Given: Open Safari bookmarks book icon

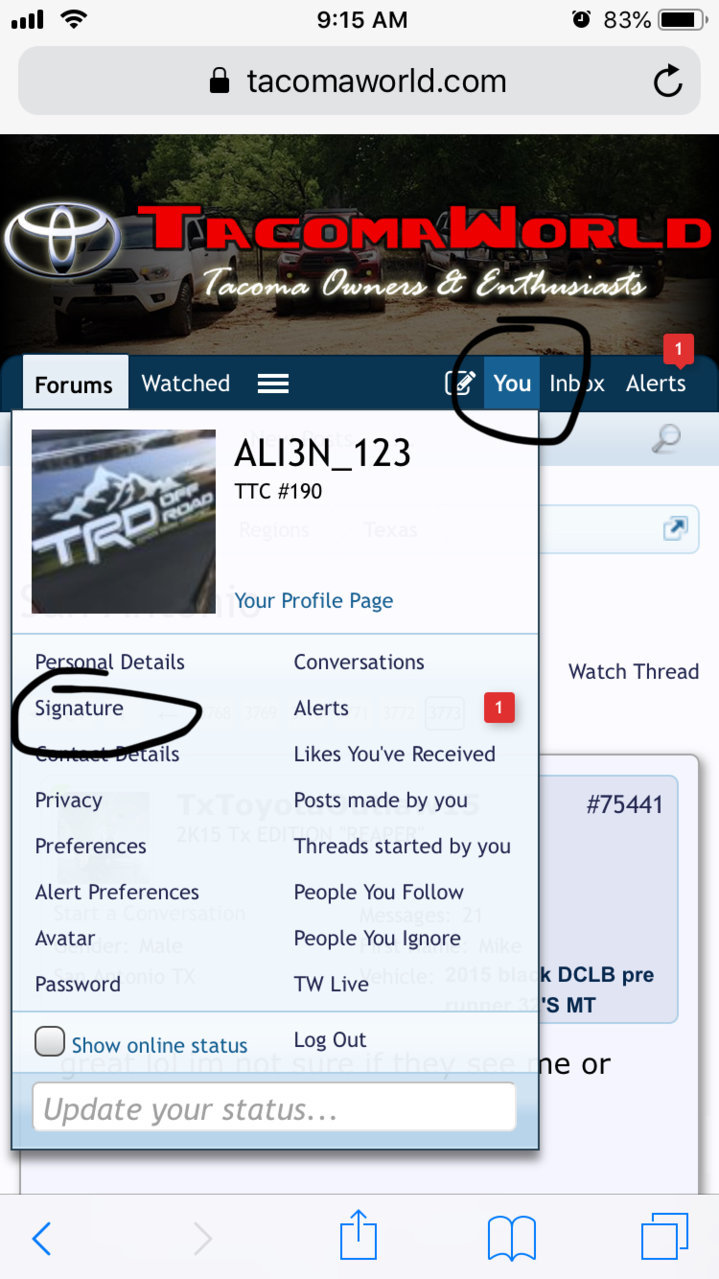Looking at the screenshot, I should (x=512, y=1239).
